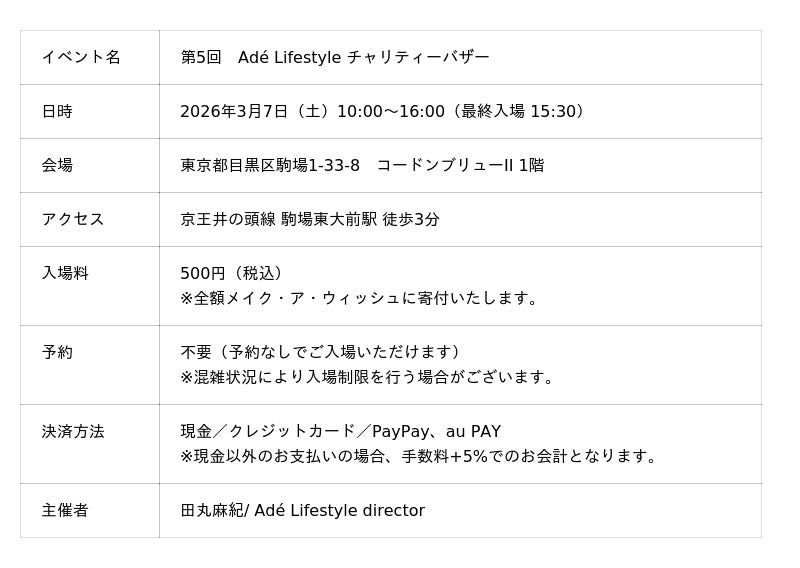This screenshot has width=800, height=568.
Task: Click the address 東京都目黒区駒場1-33-8
Action: [270, 165]
